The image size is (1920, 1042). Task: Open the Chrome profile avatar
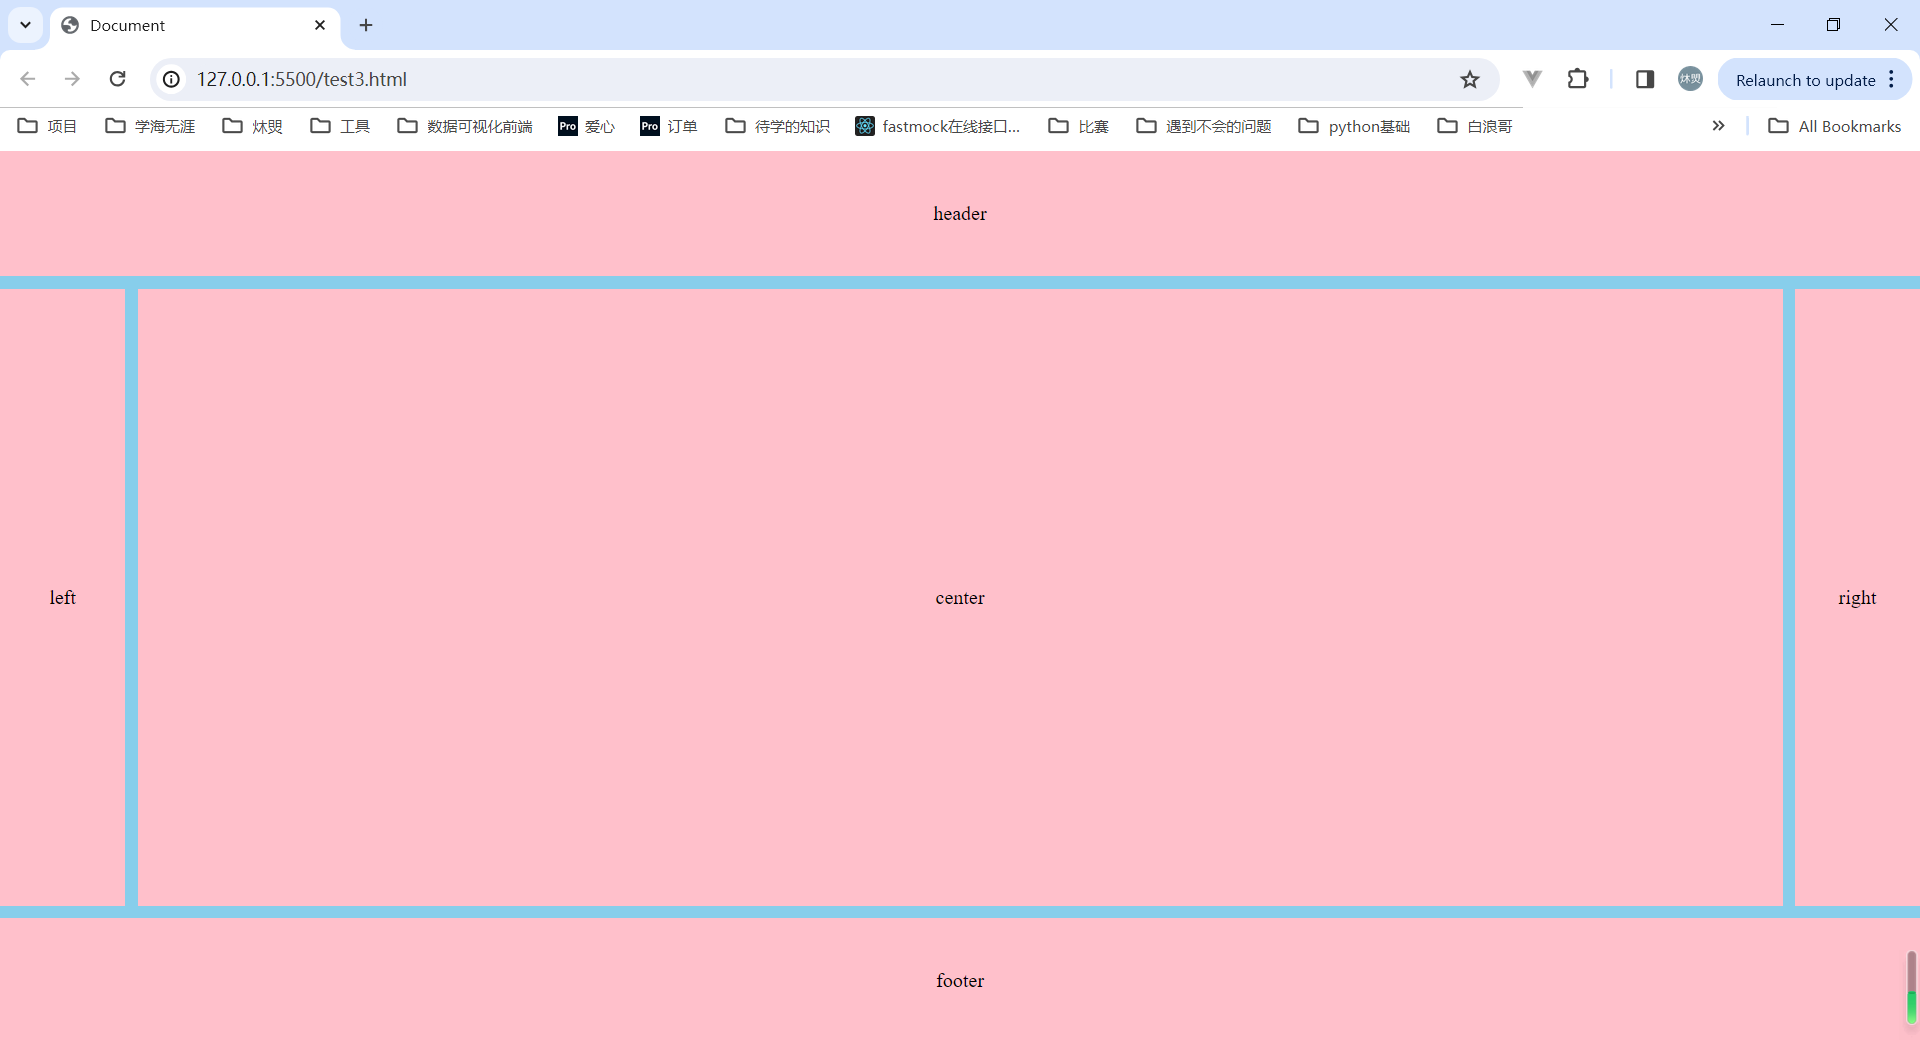point(1690,79)
